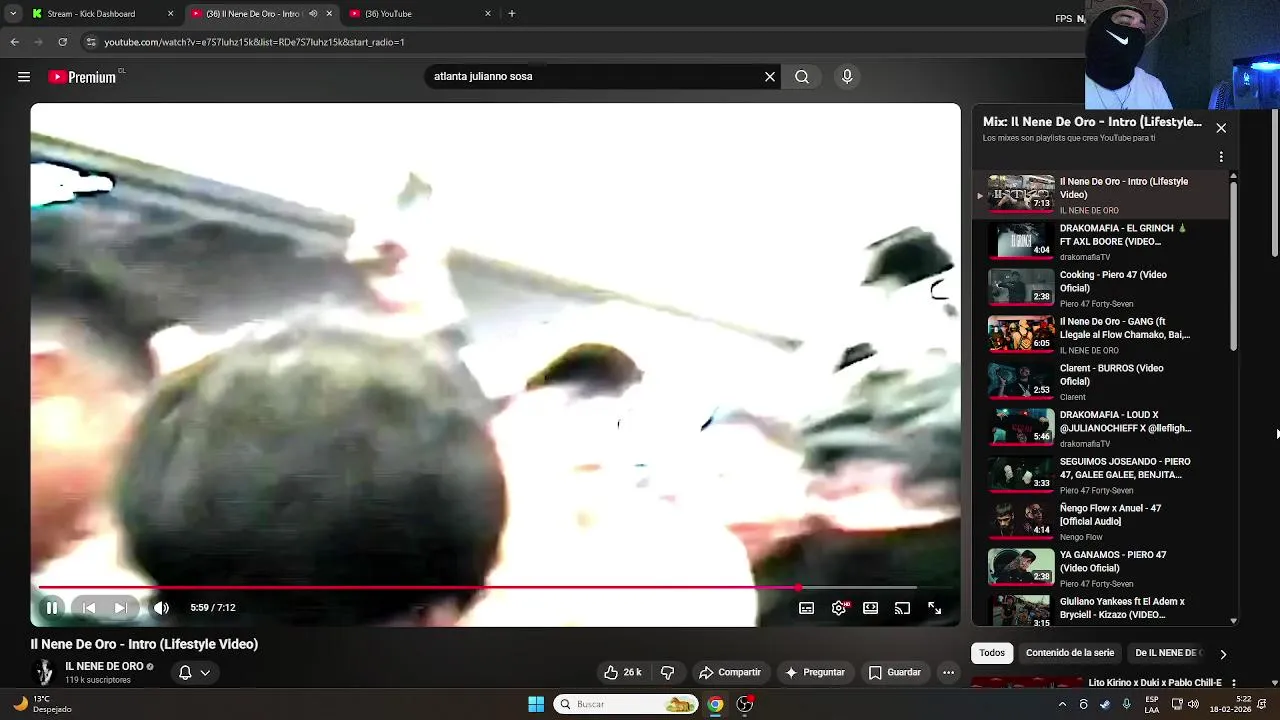1280x720 pixels.
Task: Switch to the '(36) YouTube' browser tab
Action: click(x=420, y=14)
